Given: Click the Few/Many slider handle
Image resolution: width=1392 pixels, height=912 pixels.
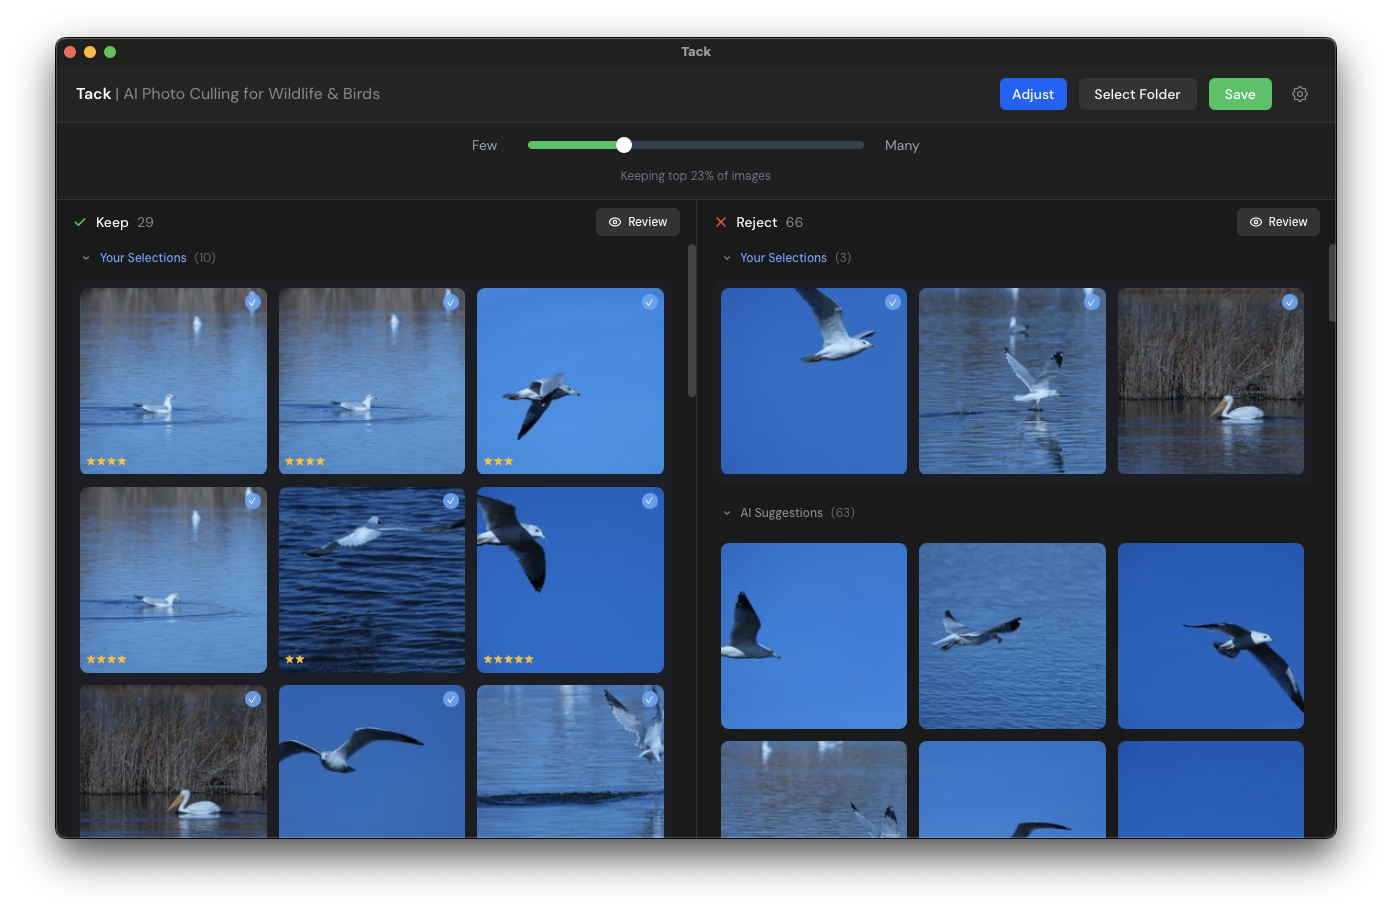Looking at the screenshot, I should click(624, 145).
